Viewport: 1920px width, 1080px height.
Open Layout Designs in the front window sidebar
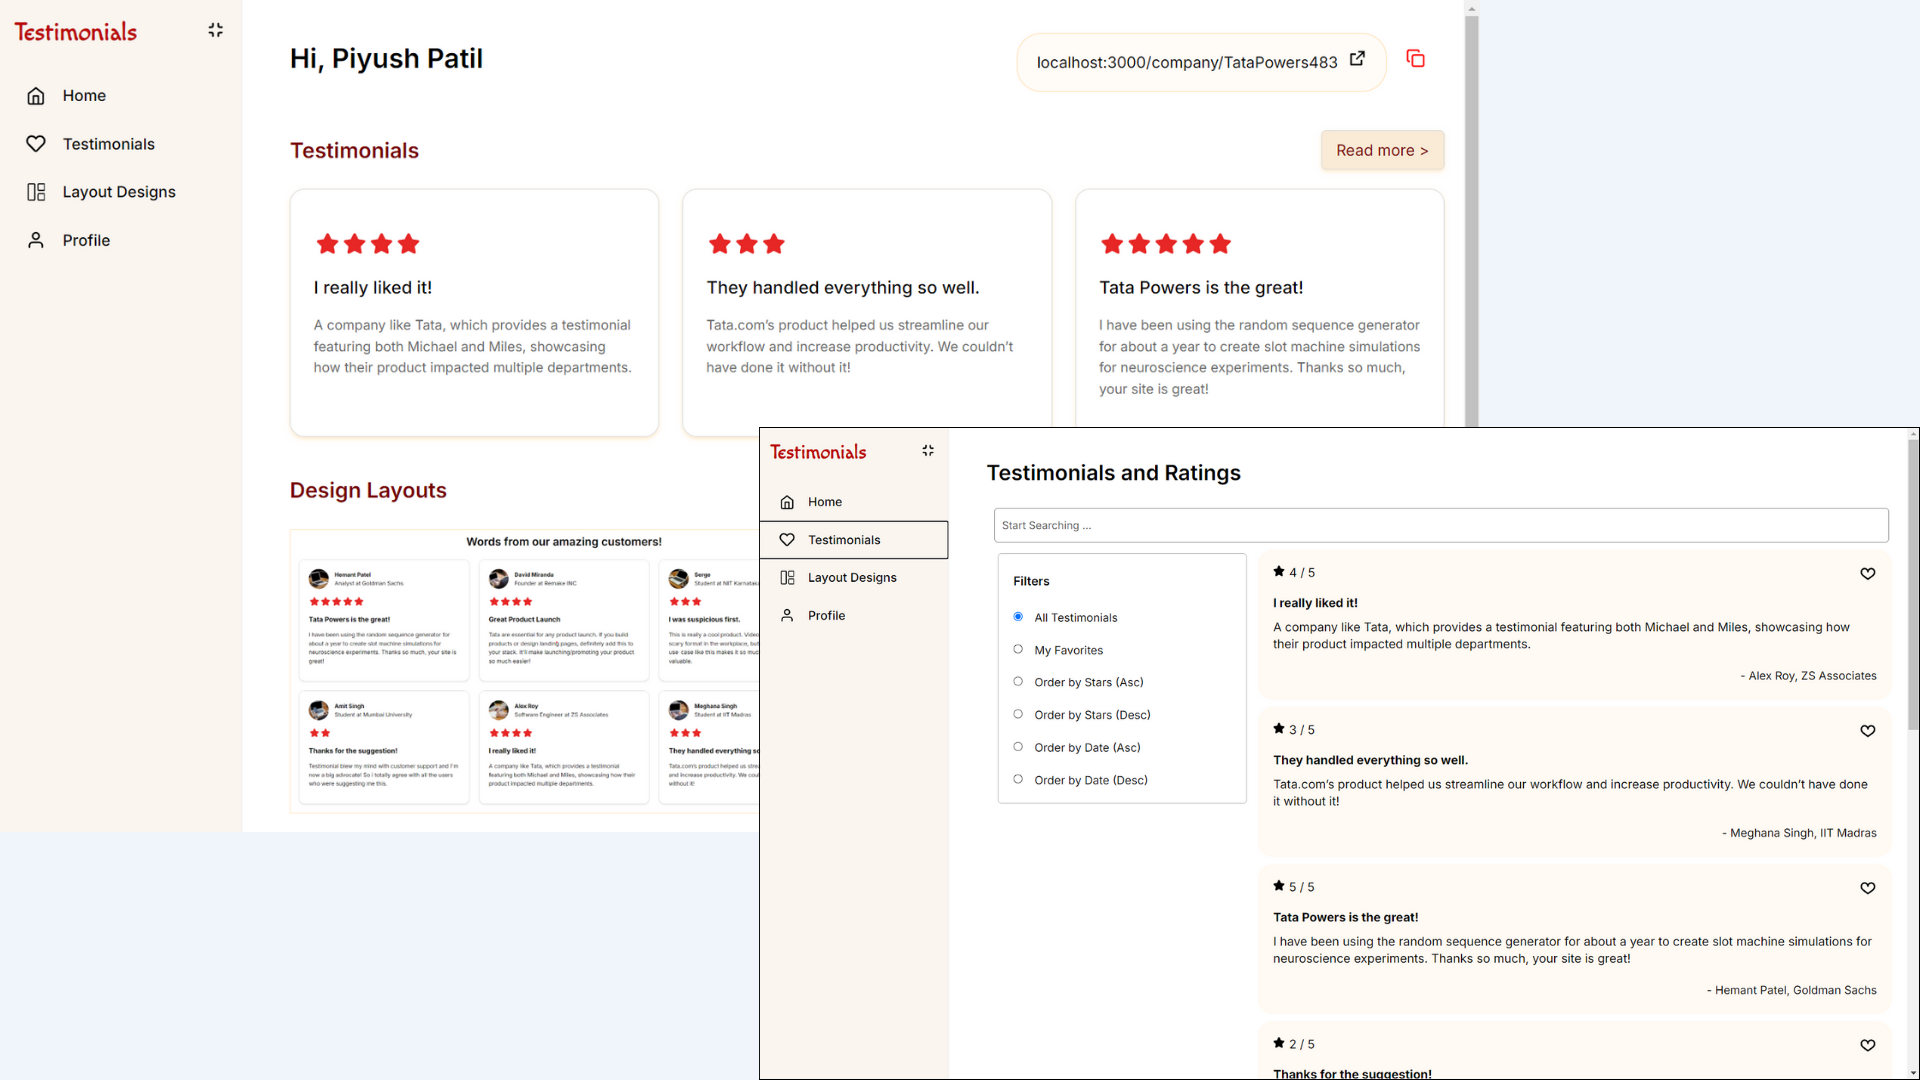(x=852, y=578)
